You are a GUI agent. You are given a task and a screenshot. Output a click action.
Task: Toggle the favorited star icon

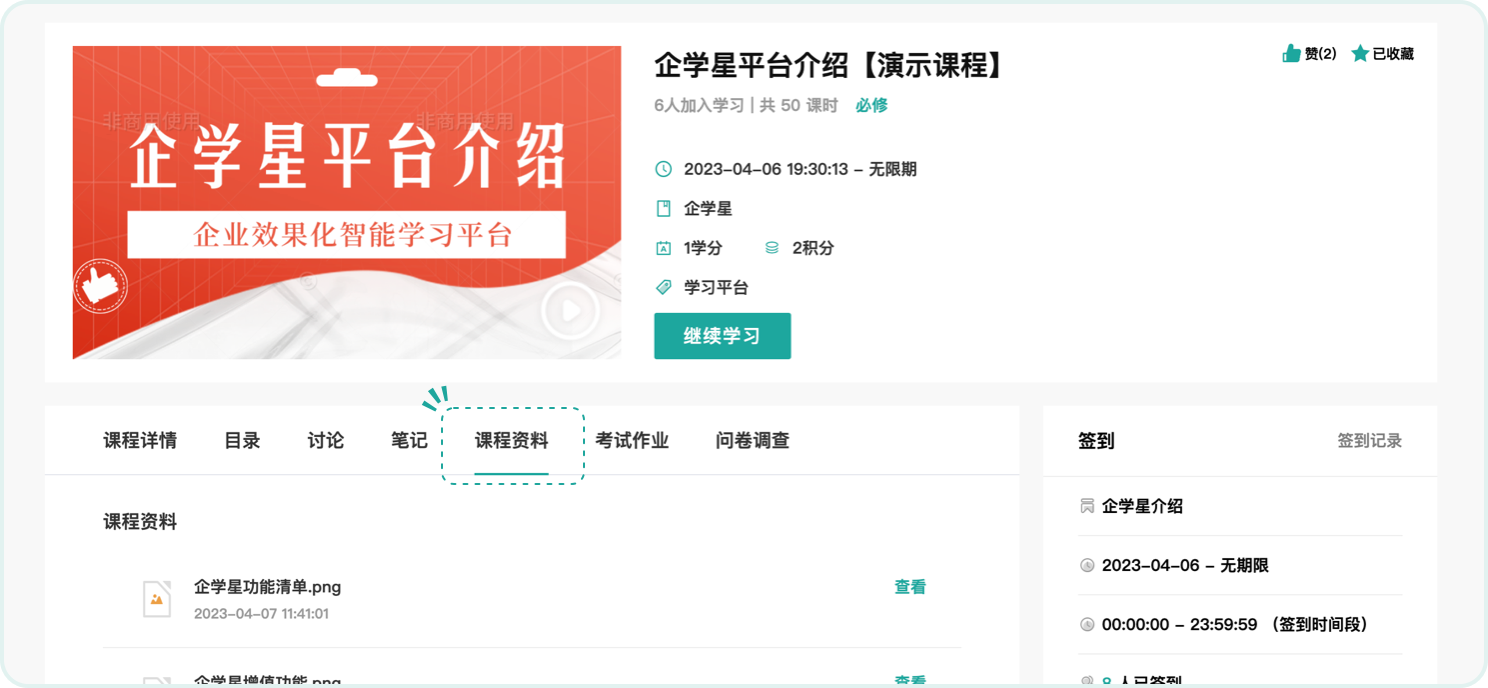1360,54
